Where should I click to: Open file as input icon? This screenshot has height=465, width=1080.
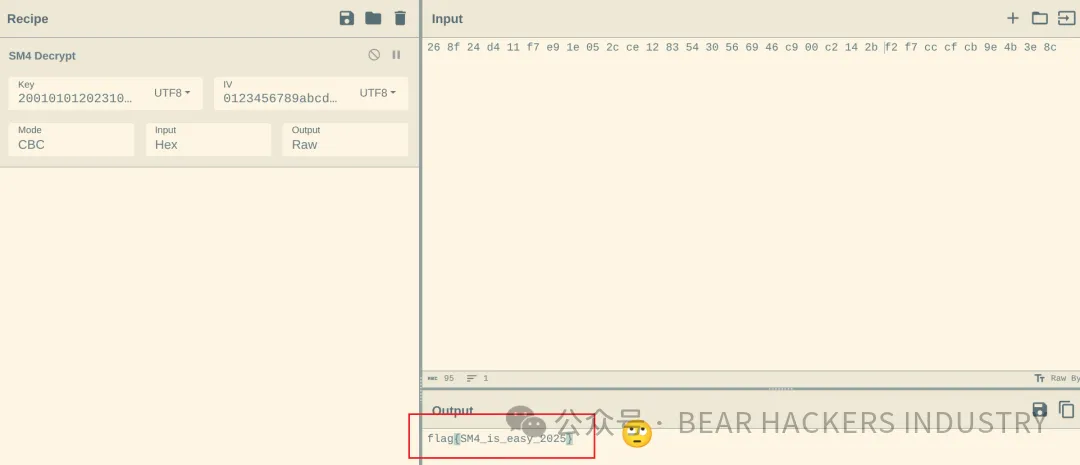[1066, 18]
